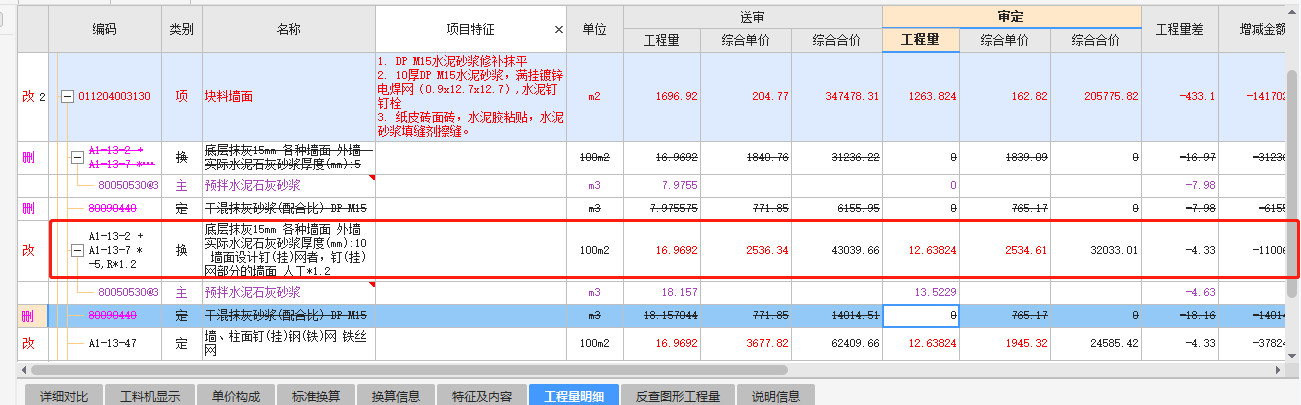
Task: Select the 改 2 marker of the 块料墙面 row
Action: click(x=33, y=97)
